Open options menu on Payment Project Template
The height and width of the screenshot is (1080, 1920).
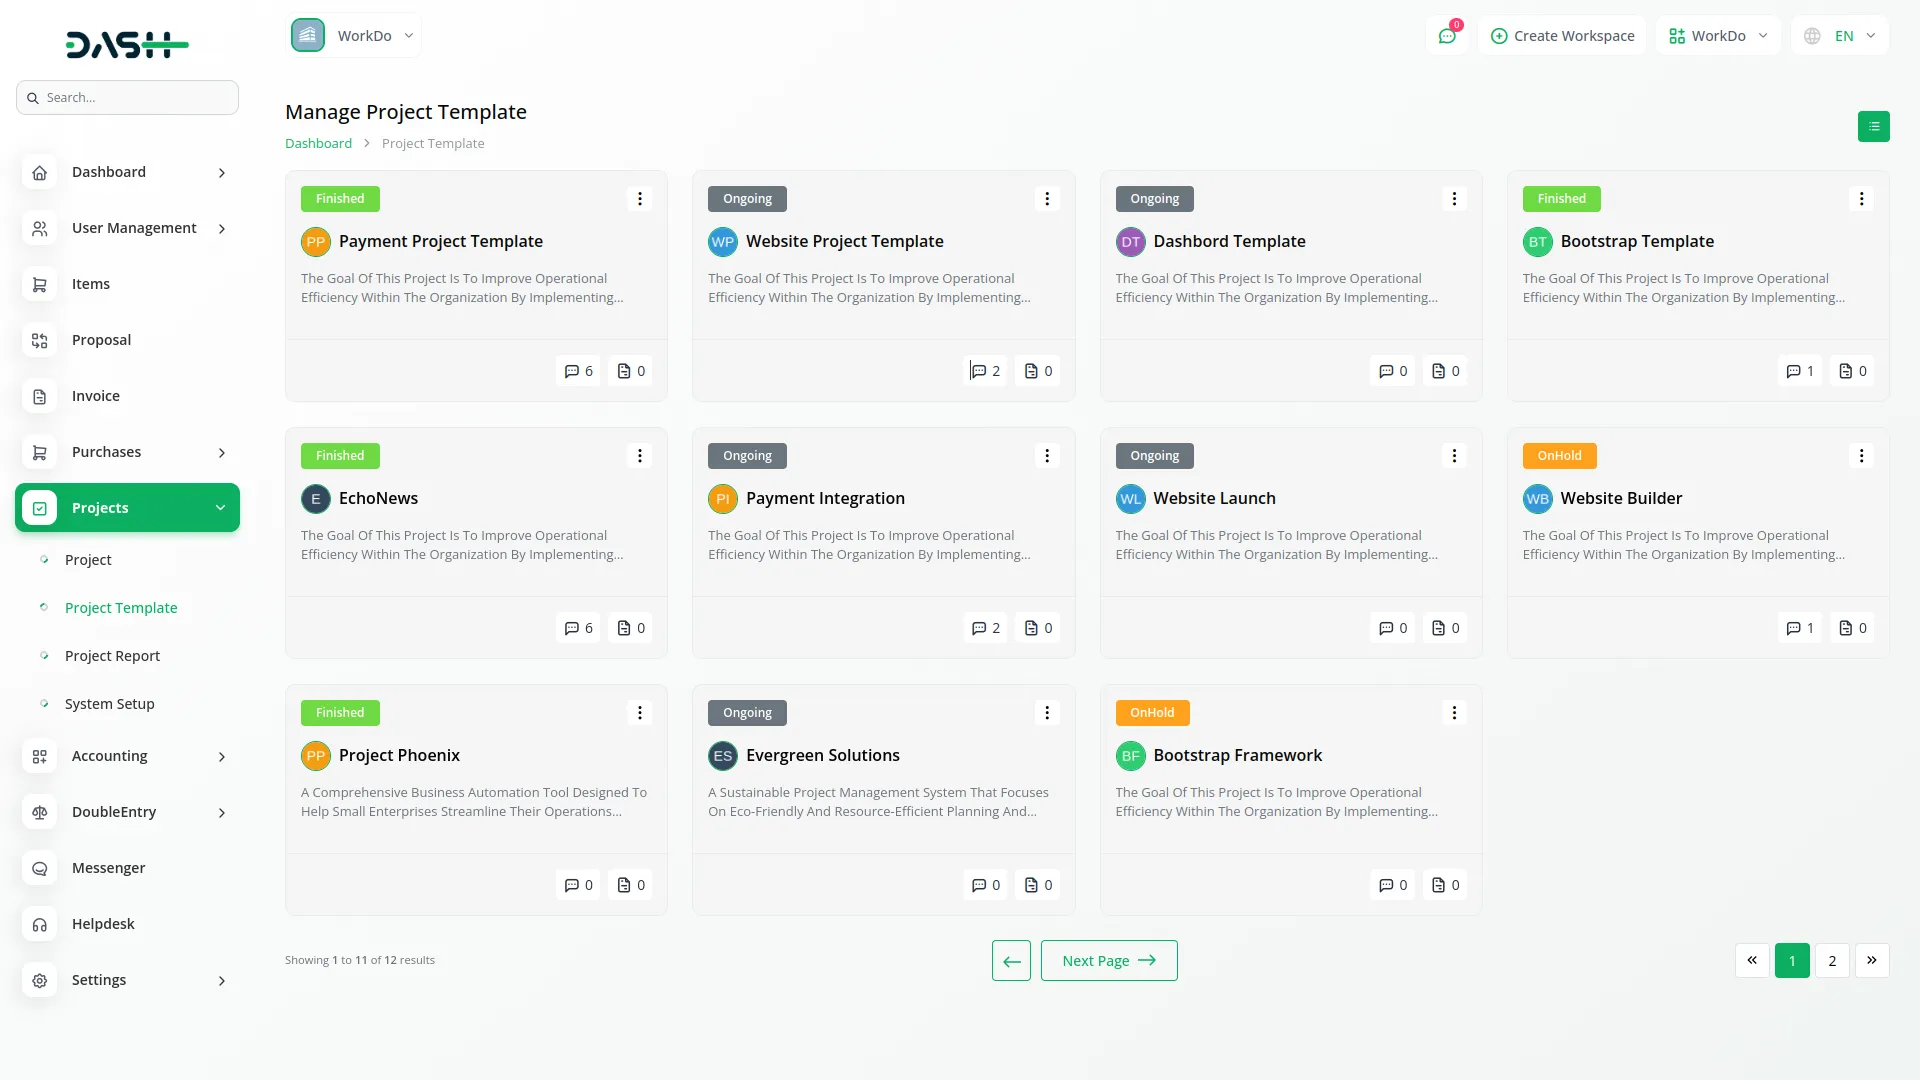click(640, 199)
